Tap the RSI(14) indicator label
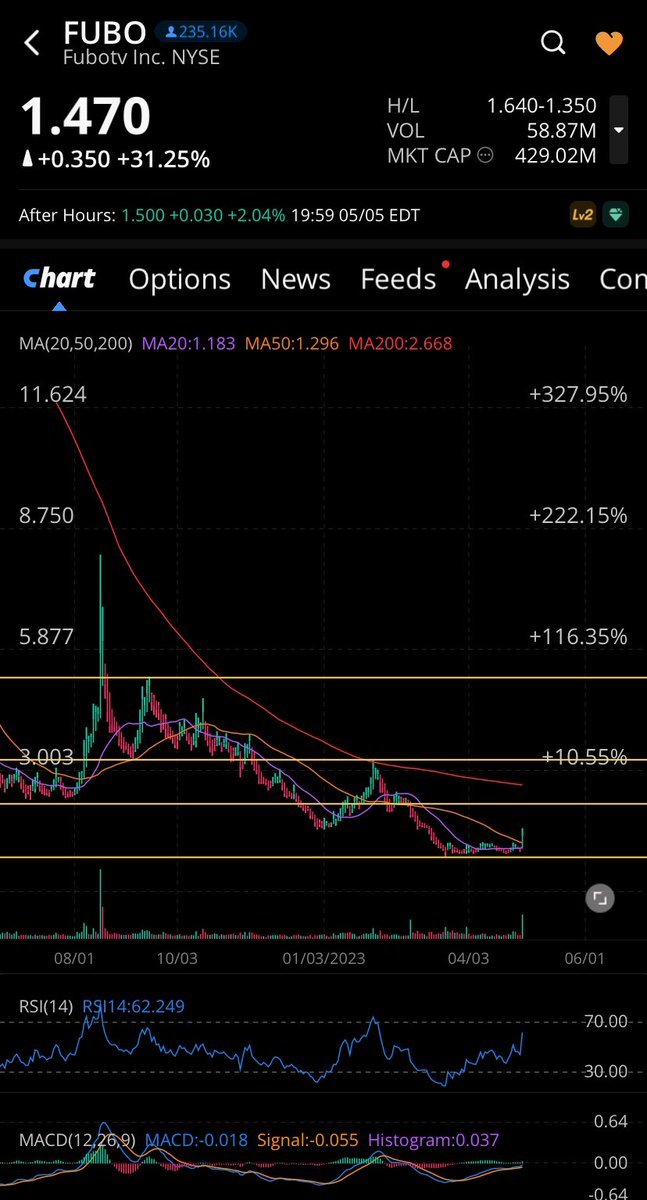This screenshot has width=647, height=1200. 46,1006
